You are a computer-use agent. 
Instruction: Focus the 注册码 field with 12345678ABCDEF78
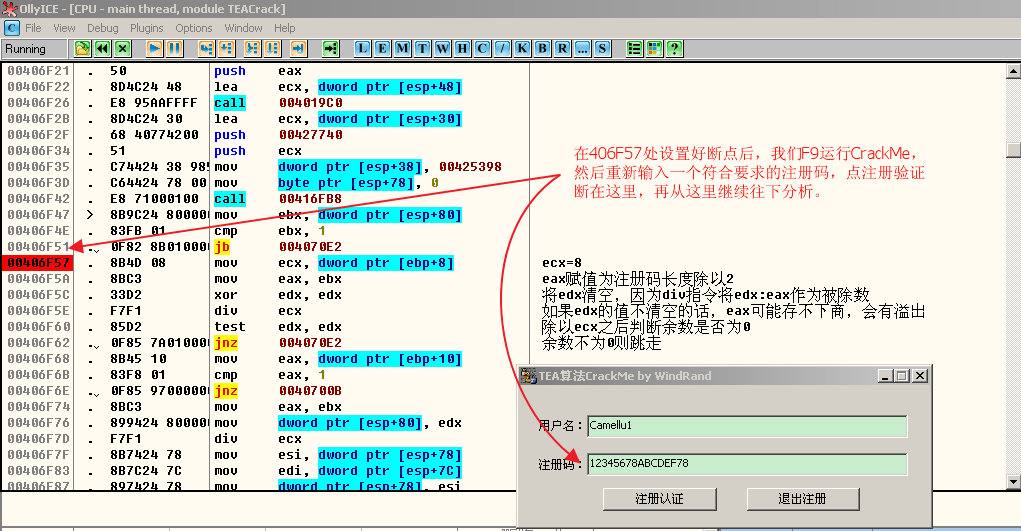pyautogui.click(x=747, y=464)
